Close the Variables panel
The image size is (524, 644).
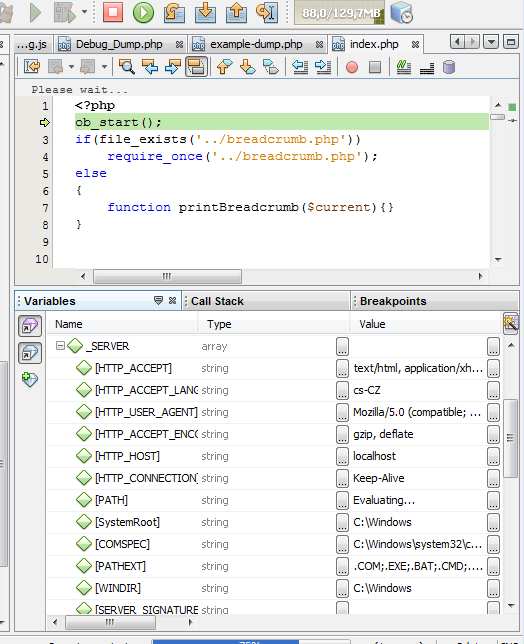click(x=172, y=301)
